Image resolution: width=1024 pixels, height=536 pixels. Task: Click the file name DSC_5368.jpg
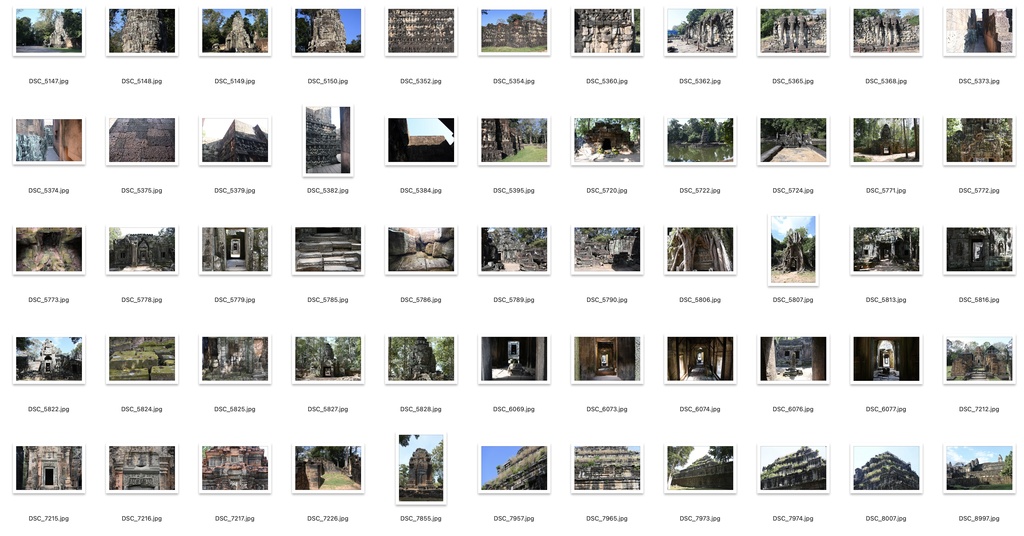(886, 82)
